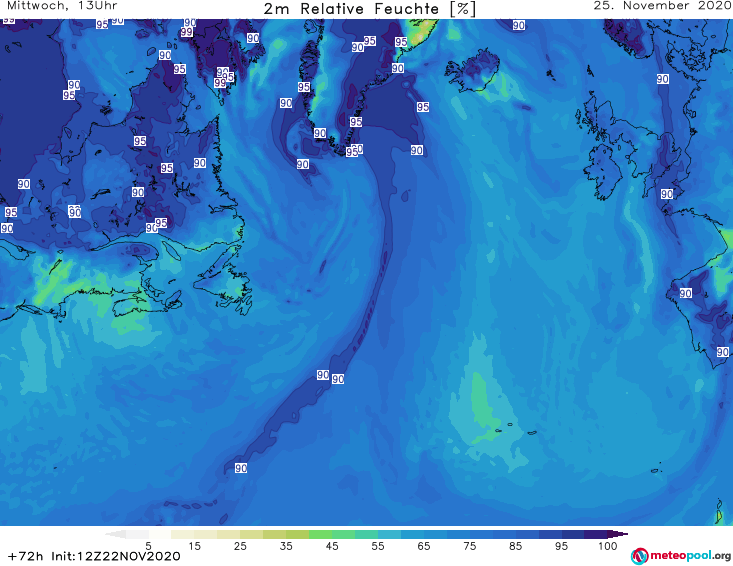733x566 pixels.
Task: Click the 'Init:12Z22NOV2020' run label
Action: (x=116, y=556)
